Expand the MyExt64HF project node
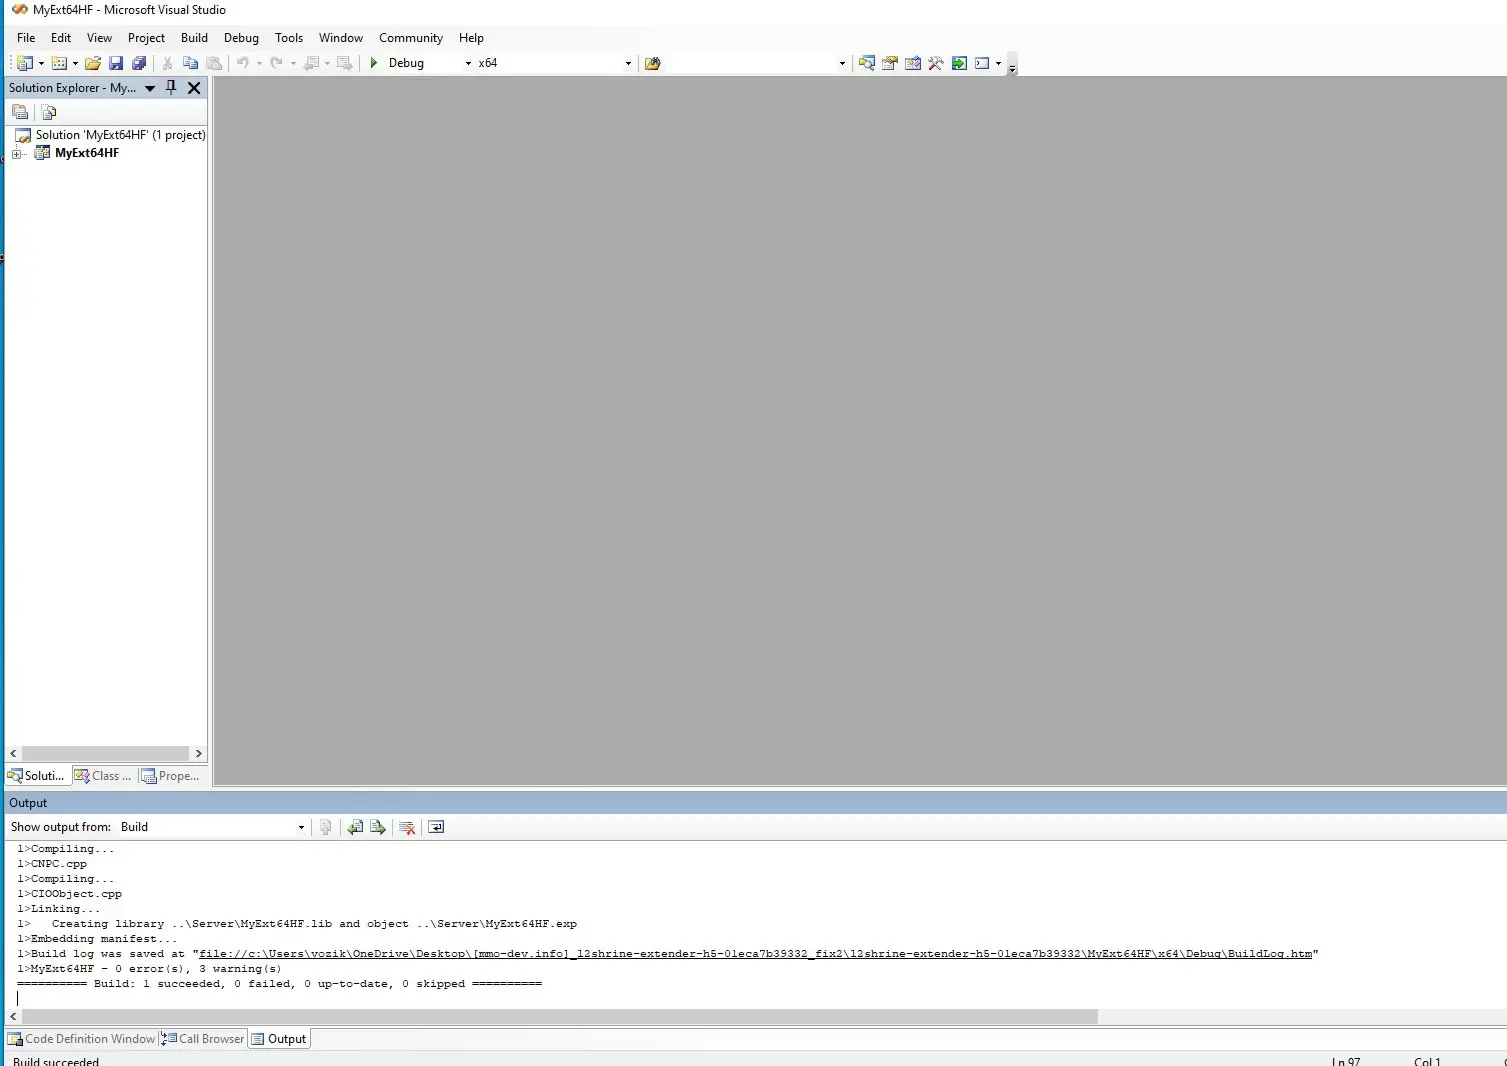Image resolution: width=1507 pixels, height=1066 pixels. (x=16, y=153)
